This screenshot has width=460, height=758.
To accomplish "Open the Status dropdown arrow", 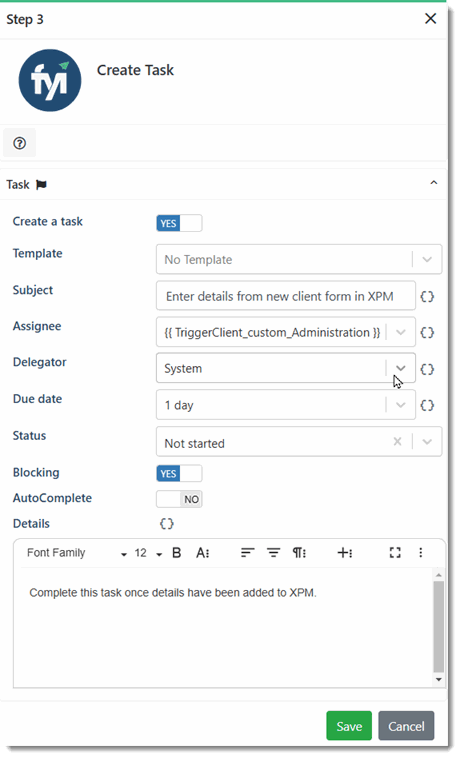I will [x=427, y=441].
